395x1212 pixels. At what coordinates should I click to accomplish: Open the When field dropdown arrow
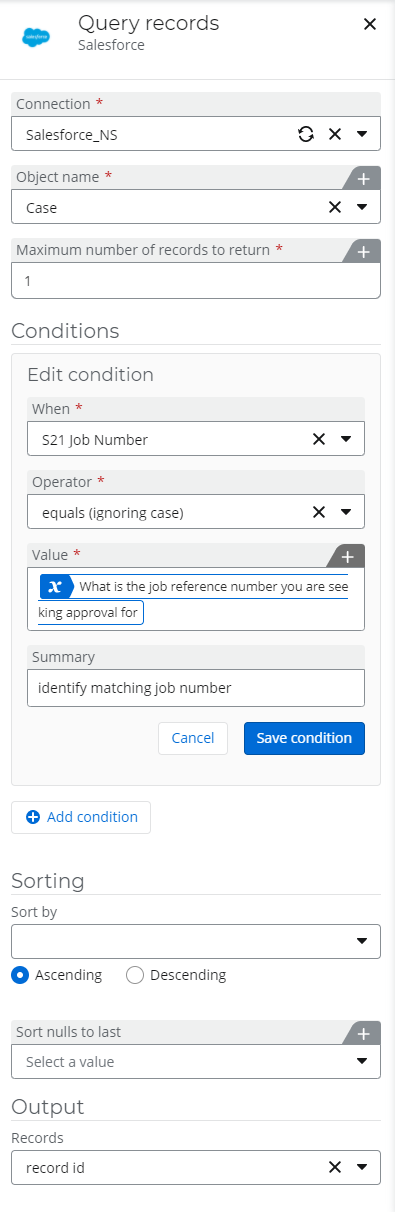click(x=346, y=438)
